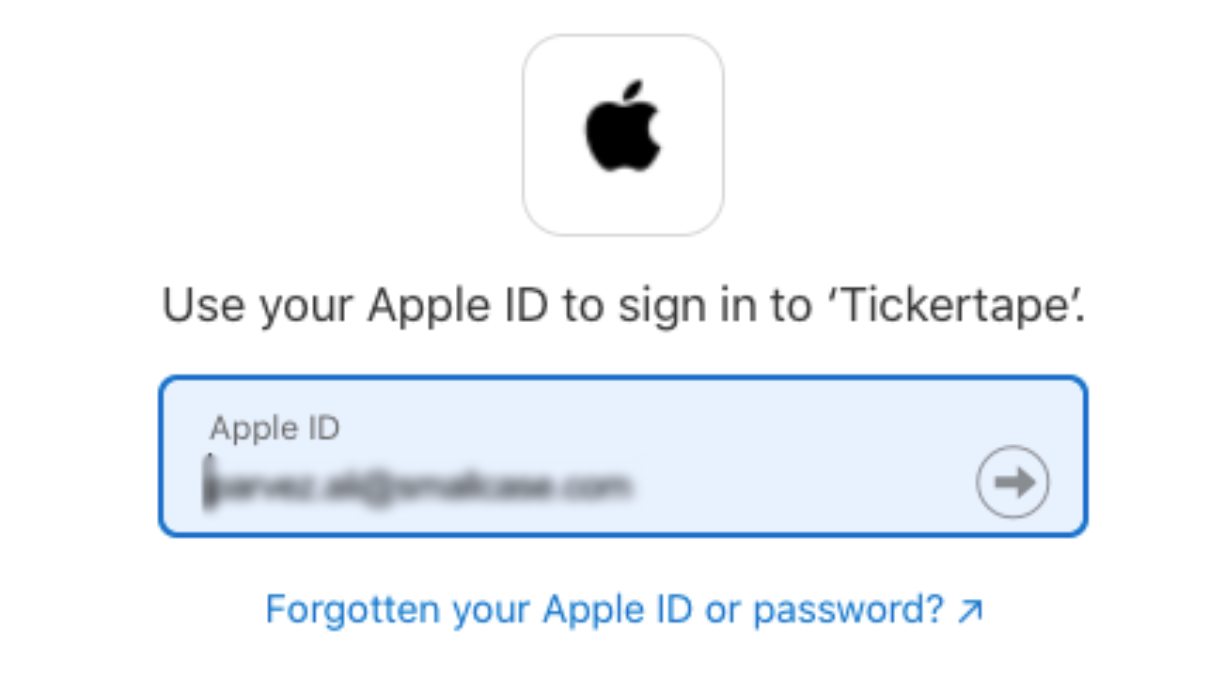
Task: Click the 'Apple ID' field label
Action: [x=275, y=429]
